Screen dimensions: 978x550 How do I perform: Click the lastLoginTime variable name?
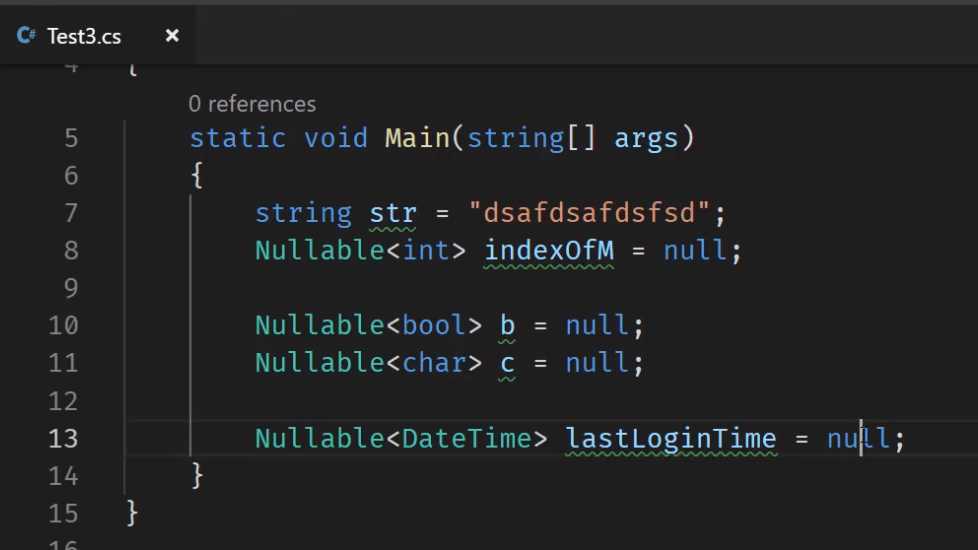click(671, 438)
